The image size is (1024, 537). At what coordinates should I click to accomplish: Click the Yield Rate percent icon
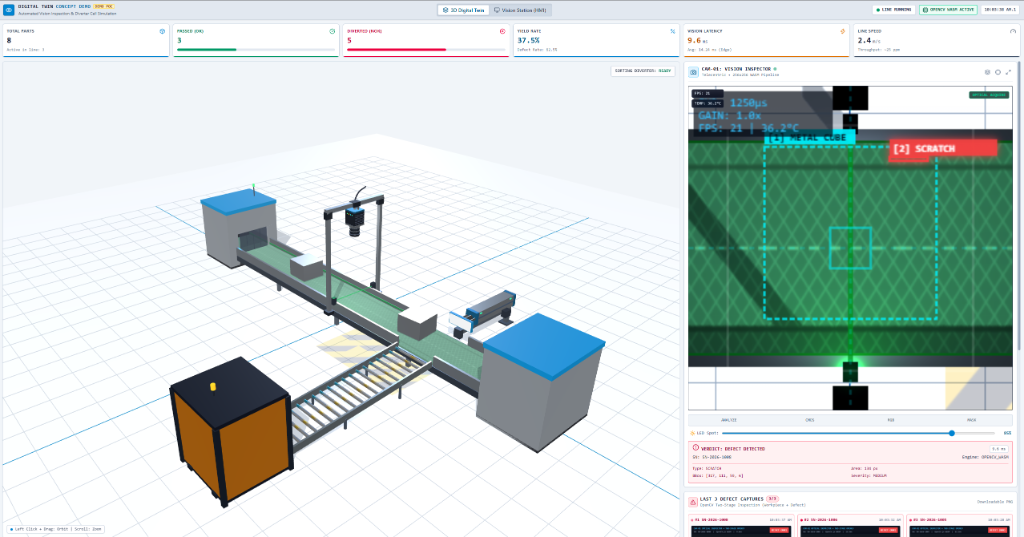click(x=673, y=31)
